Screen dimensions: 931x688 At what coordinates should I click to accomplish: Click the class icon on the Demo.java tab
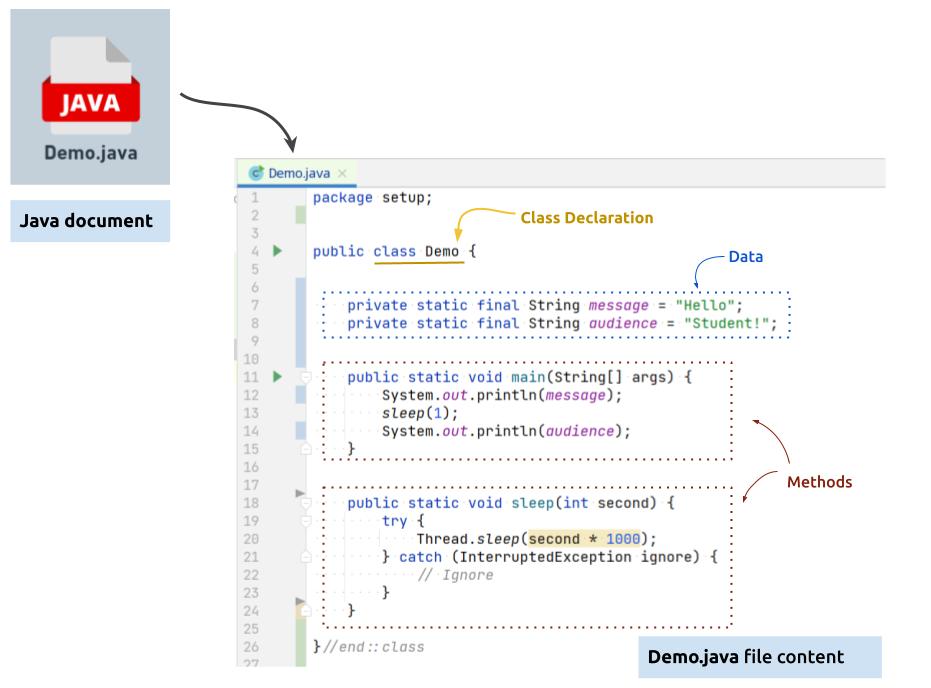(257, 173)
